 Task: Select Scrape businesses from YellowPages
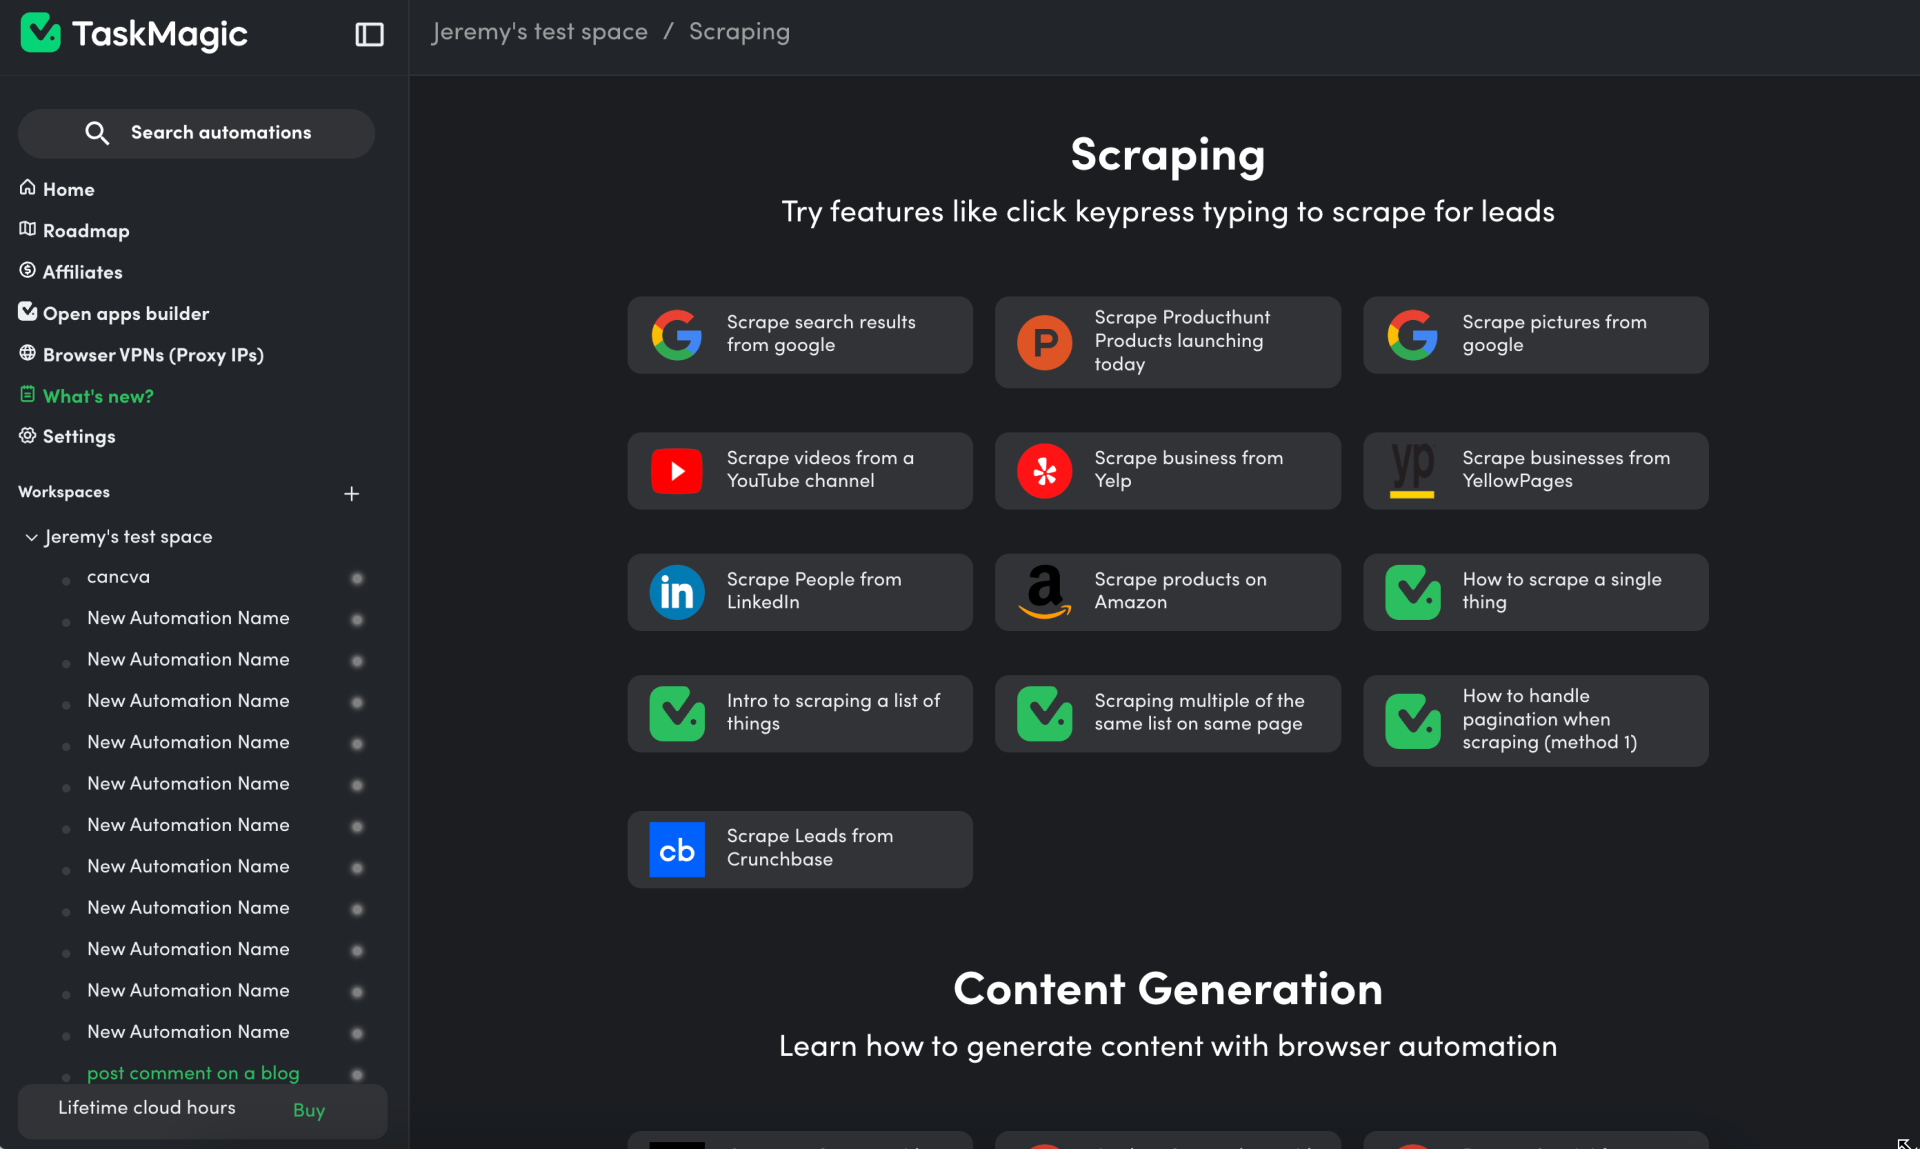tap(1535, 471)
